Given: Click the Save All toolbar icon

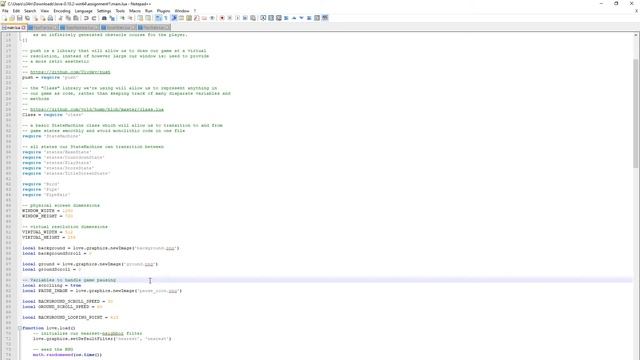Looking at the screenshot, I should 27,18.
